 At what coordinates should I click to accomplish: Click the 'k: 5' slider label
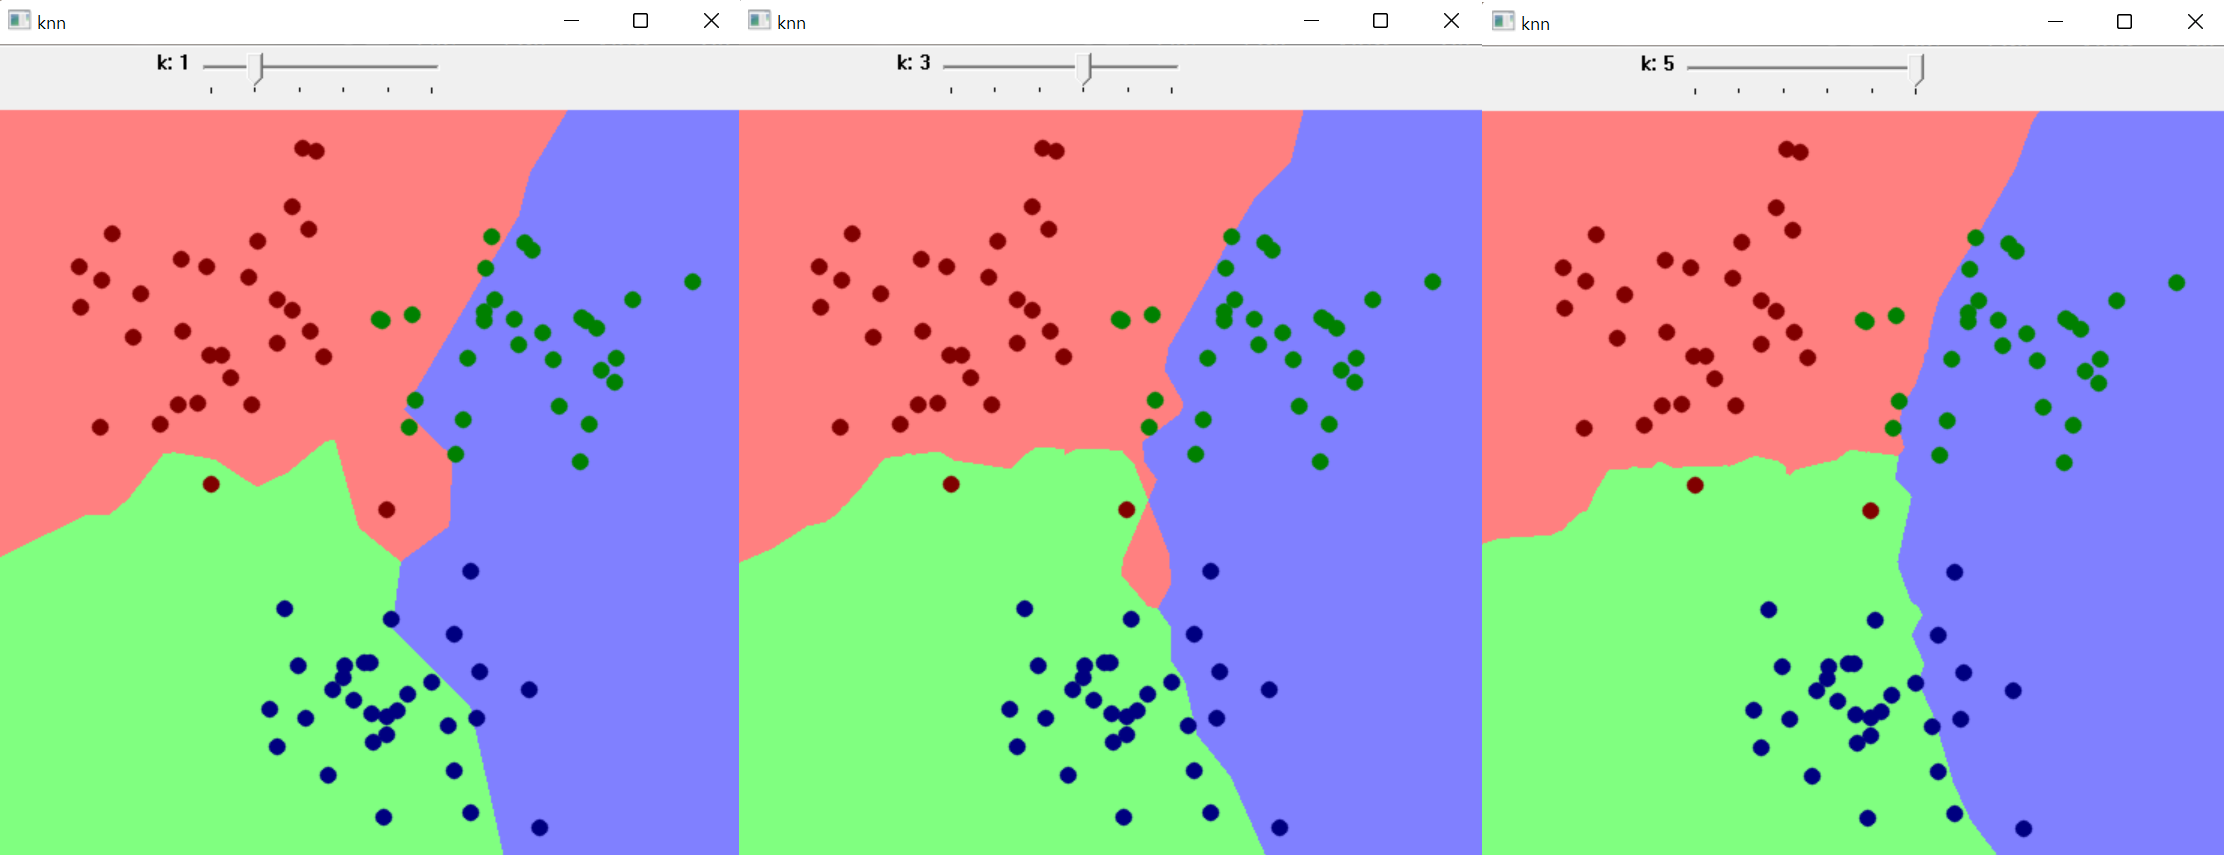pos(1657,64)
